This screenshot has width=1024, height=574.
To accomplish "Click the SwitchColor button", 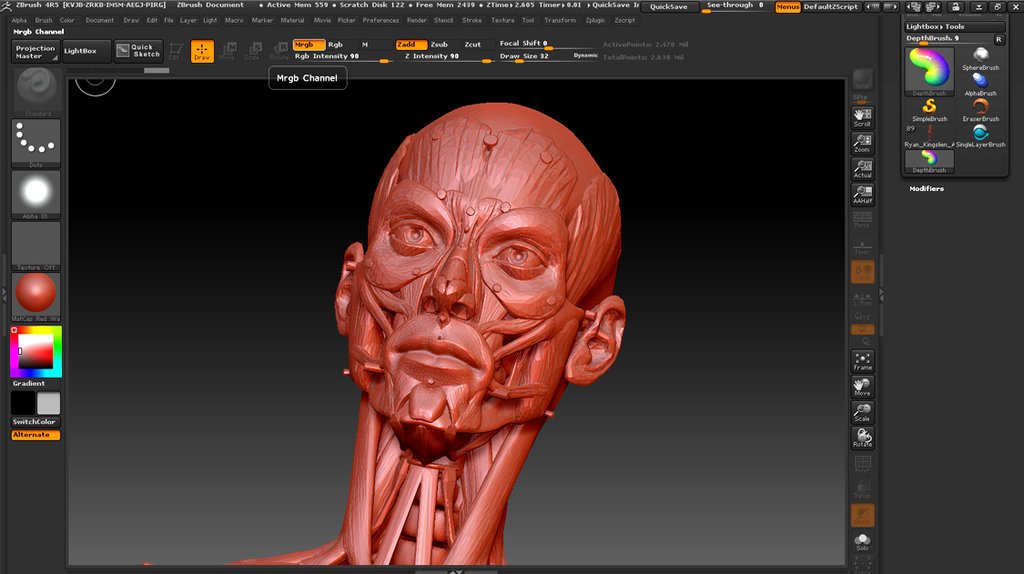I will [36, 422].
